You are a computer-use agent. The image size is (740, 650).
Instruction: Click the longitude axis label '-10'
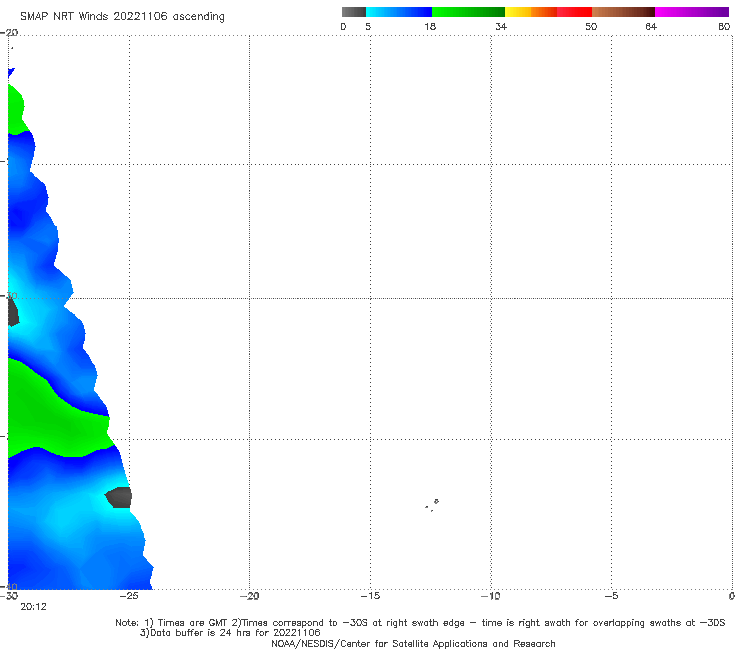pos(491,596)
